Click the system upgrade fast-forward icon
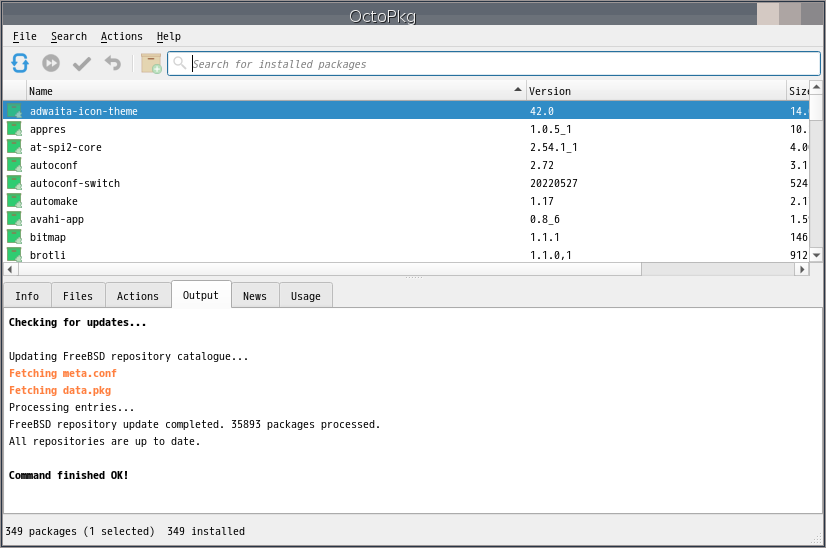This screenshot has height=548, width=826. tap(51, 64)
